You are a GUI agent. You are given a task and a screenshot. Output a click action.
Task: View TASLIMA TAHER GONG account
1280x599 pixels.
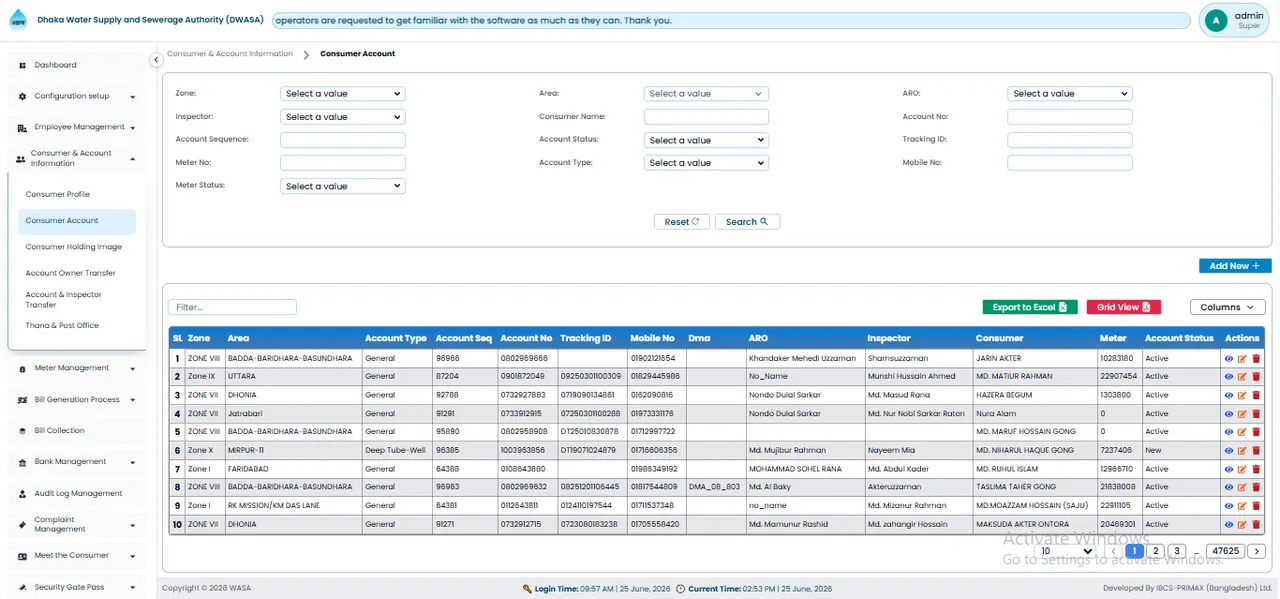pos(1229,487)
